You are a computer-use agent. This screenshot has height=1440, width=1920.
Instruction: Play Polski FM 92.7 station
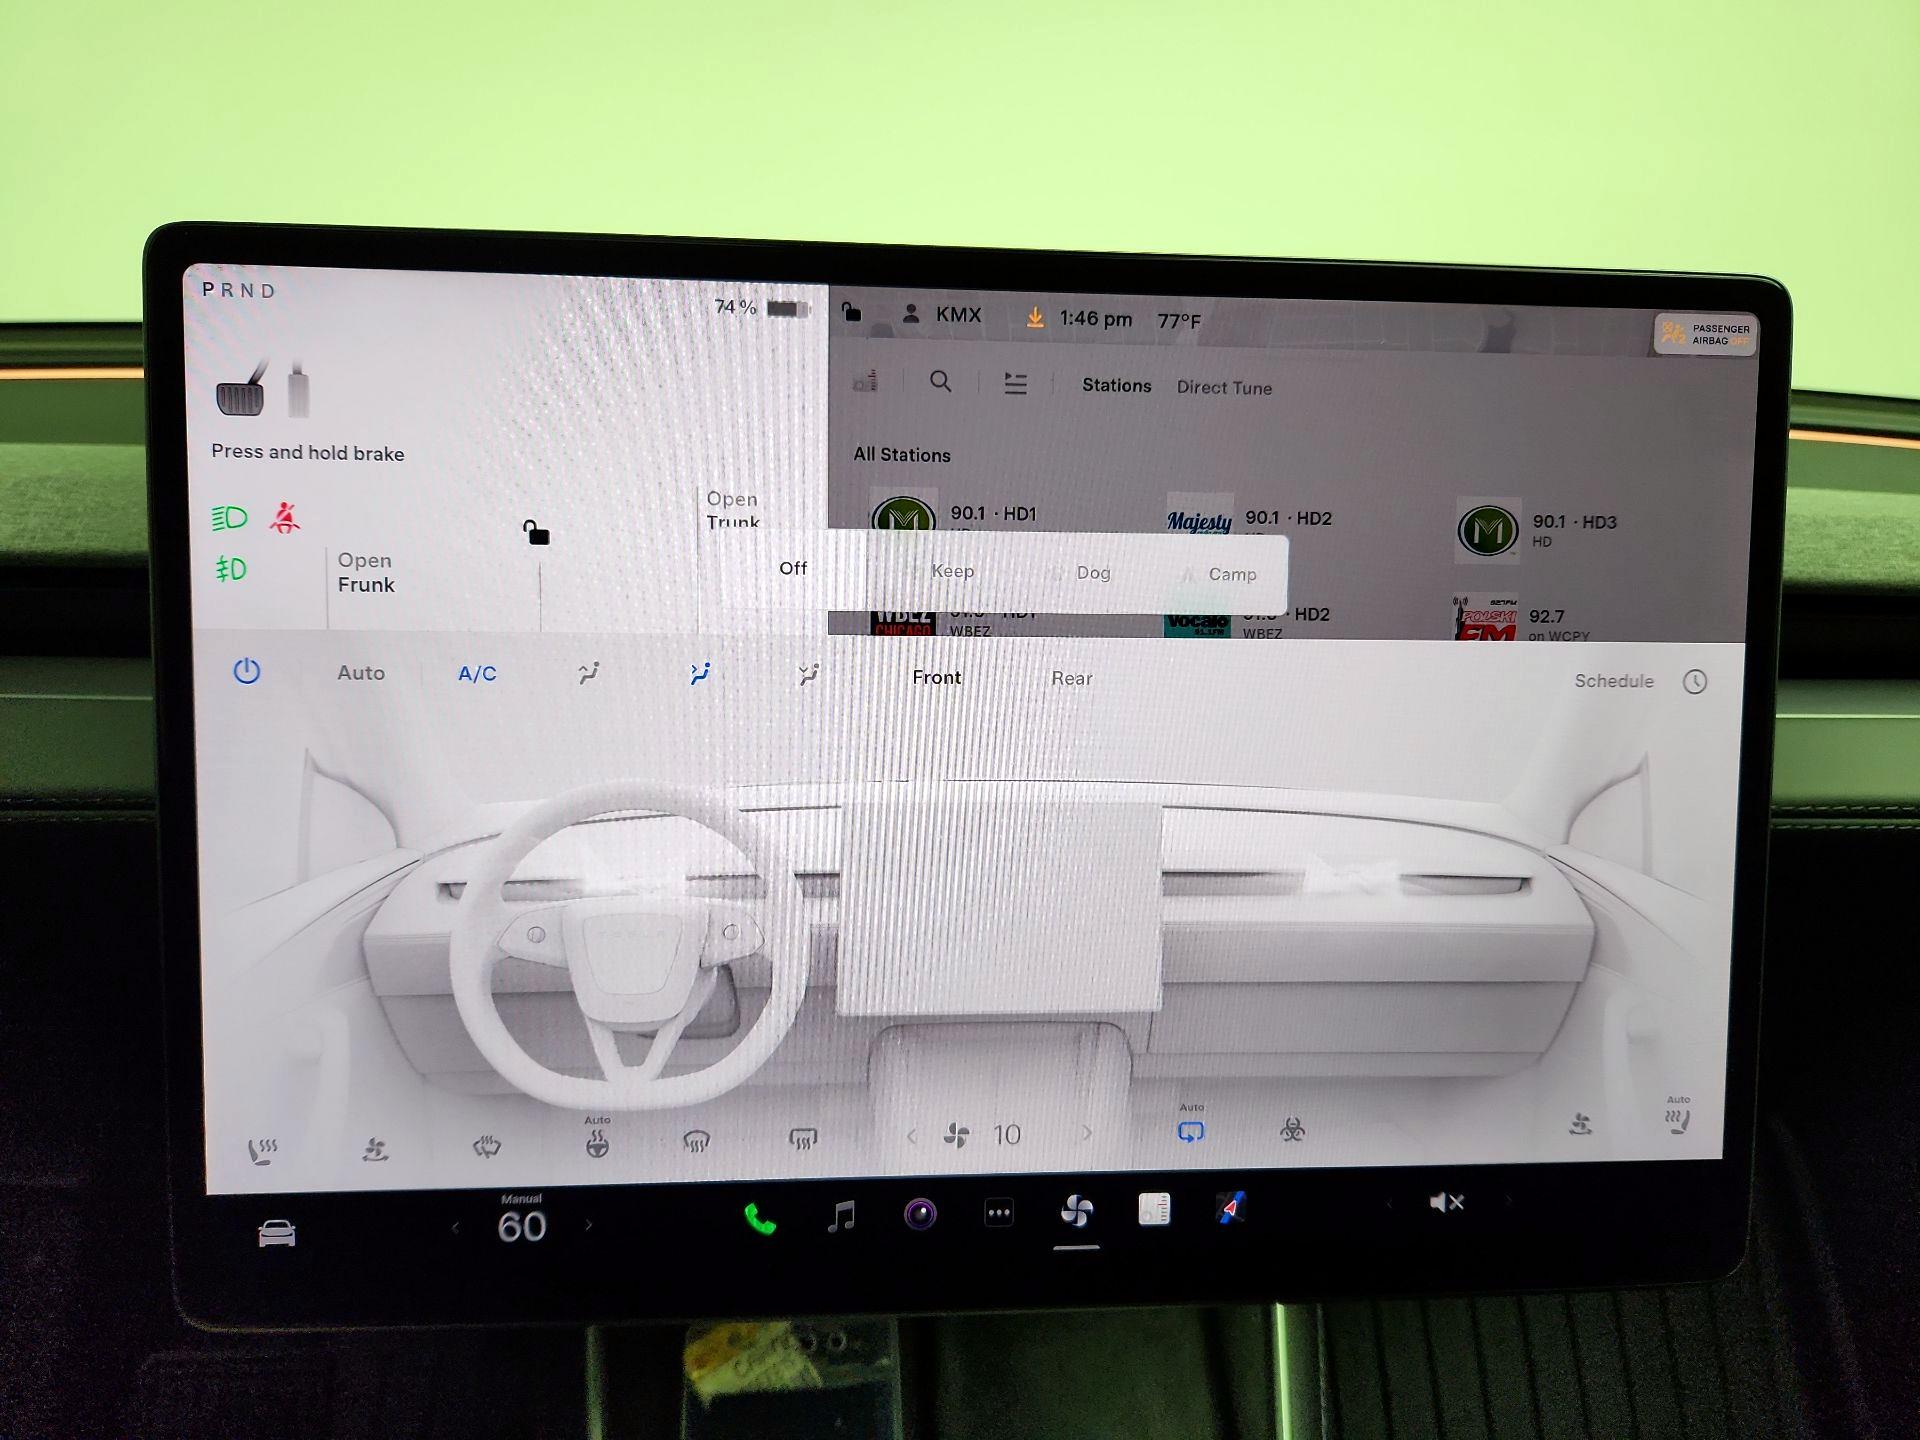tap(1520, 619)
